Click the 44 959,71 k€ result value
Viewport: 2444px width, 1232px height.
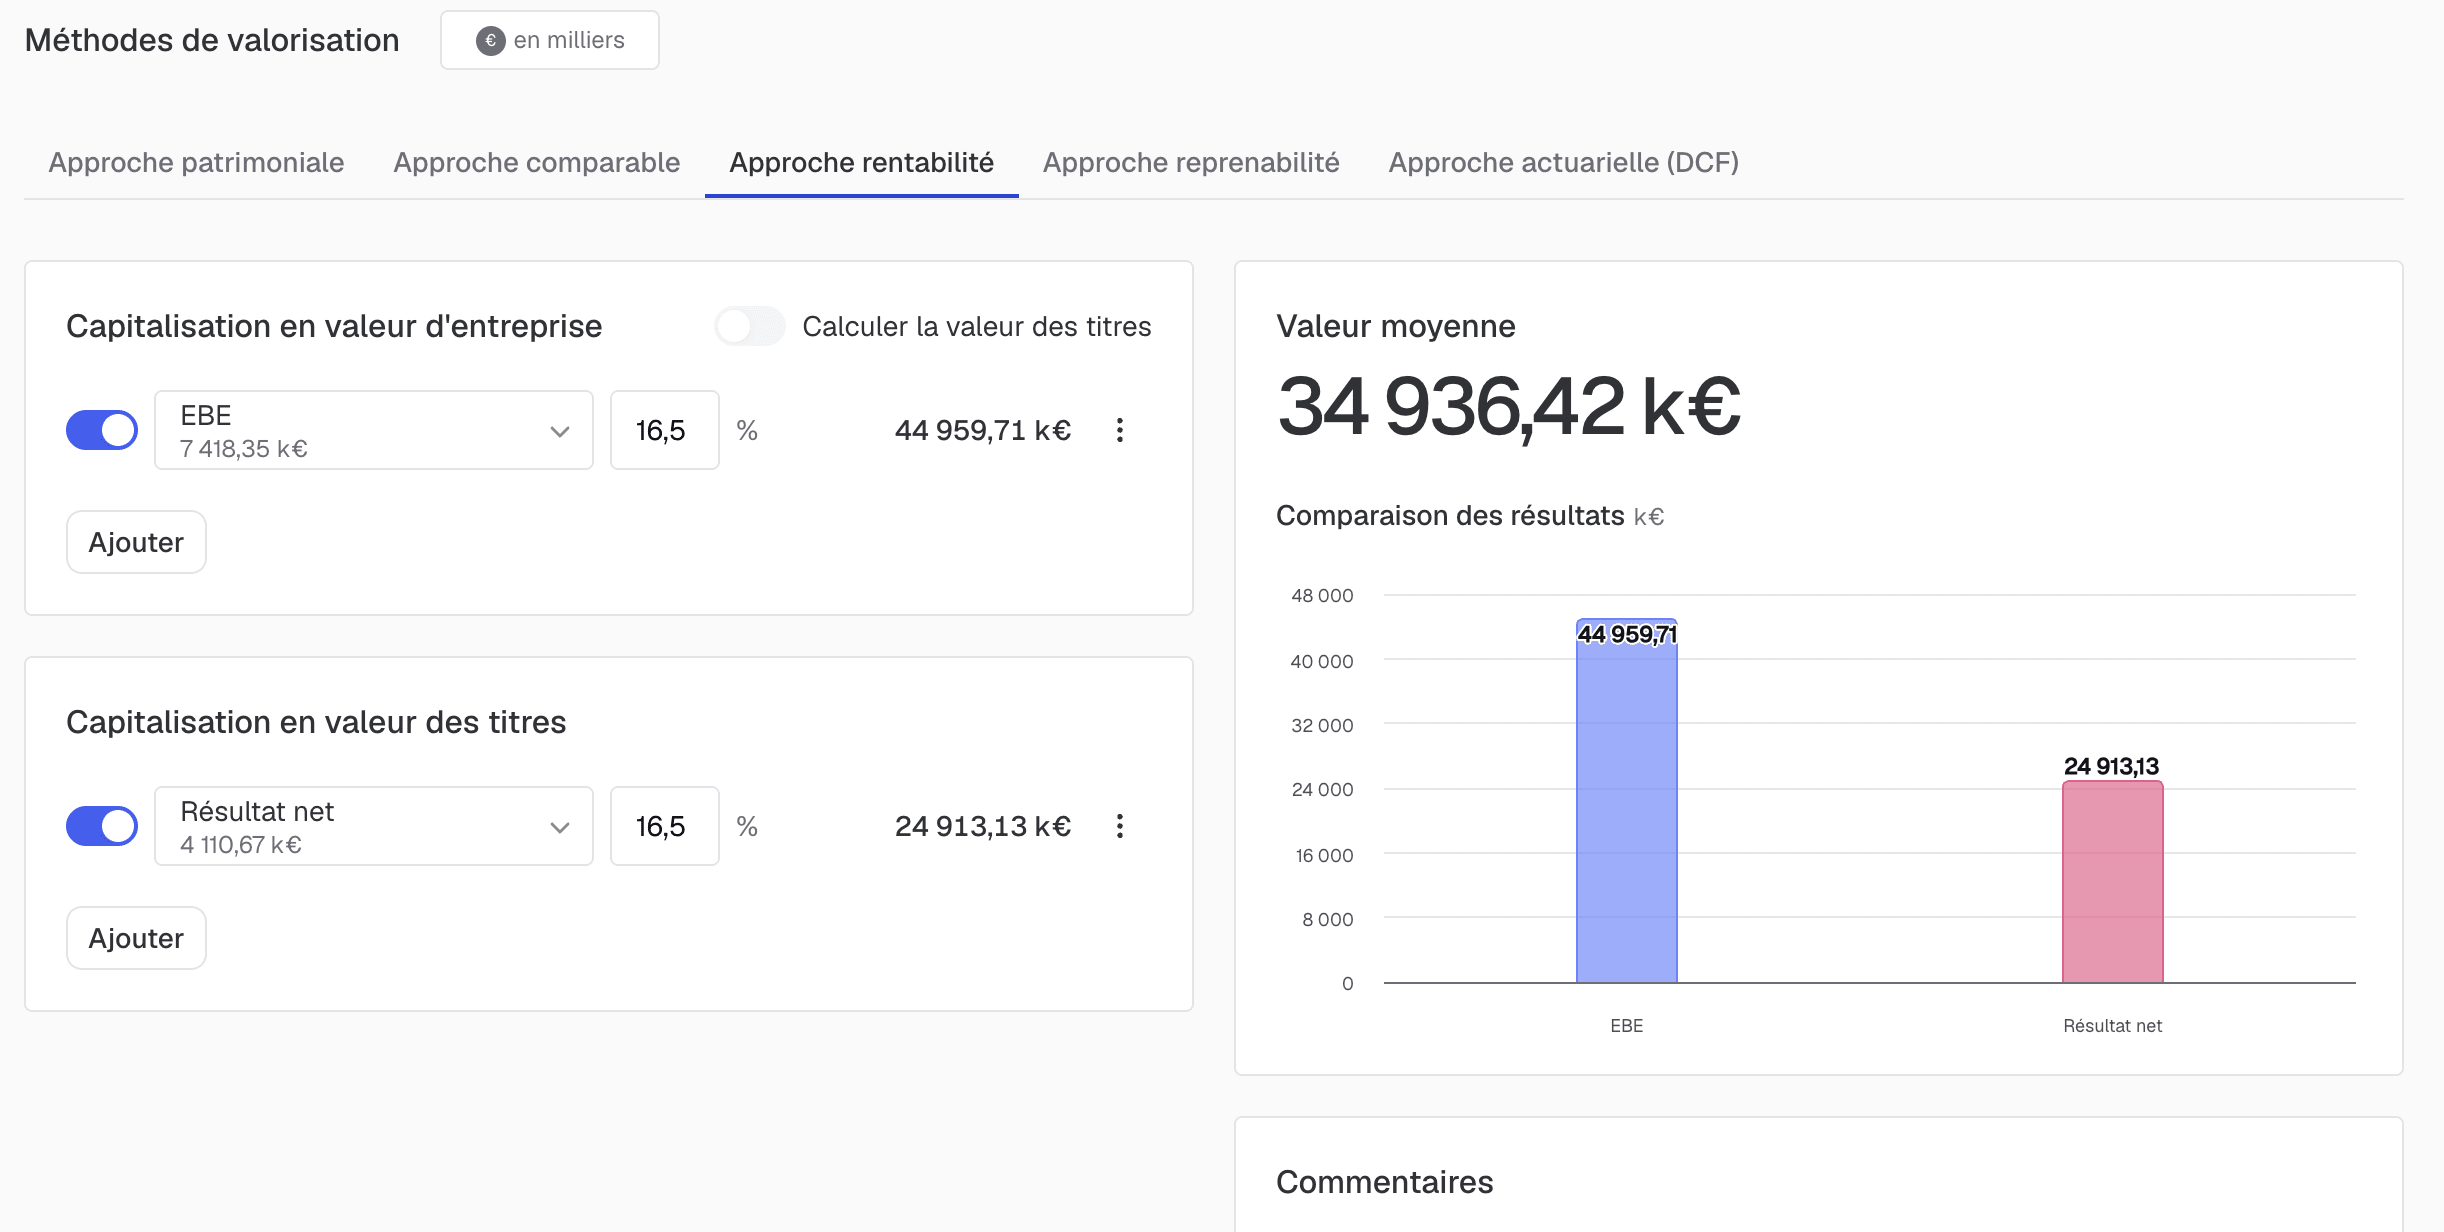tap(983, 430)
